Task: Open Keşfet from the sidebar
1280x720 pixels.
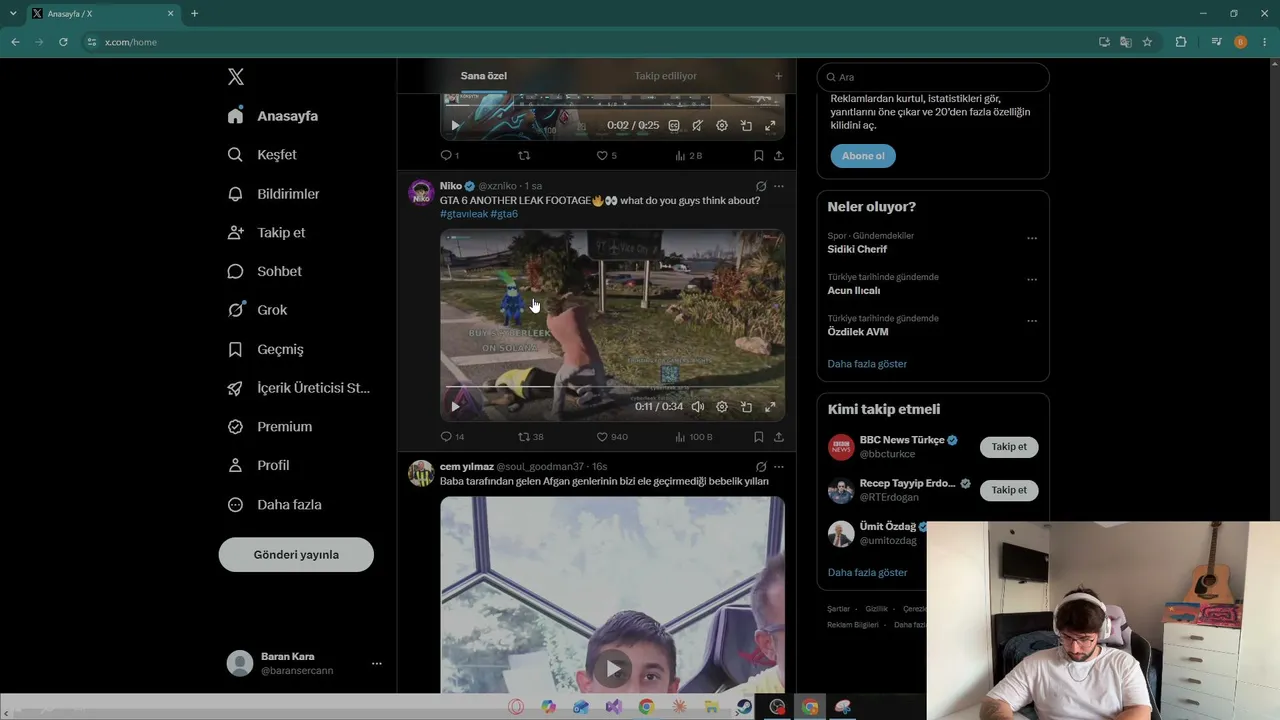Action: 262,155
